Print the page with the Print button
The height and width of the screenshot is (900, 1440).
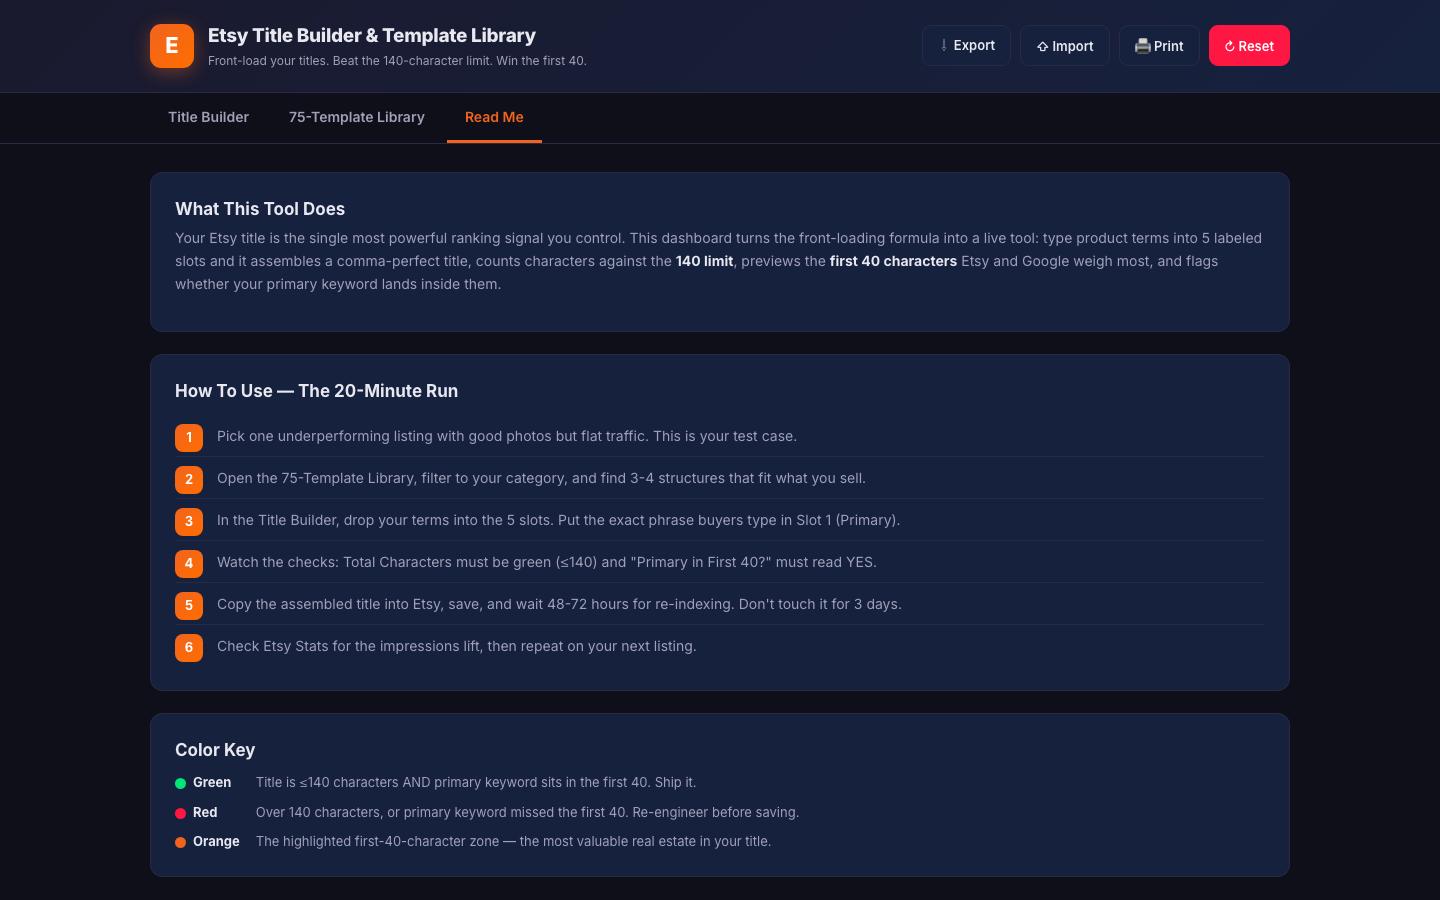click(1159, 46)
